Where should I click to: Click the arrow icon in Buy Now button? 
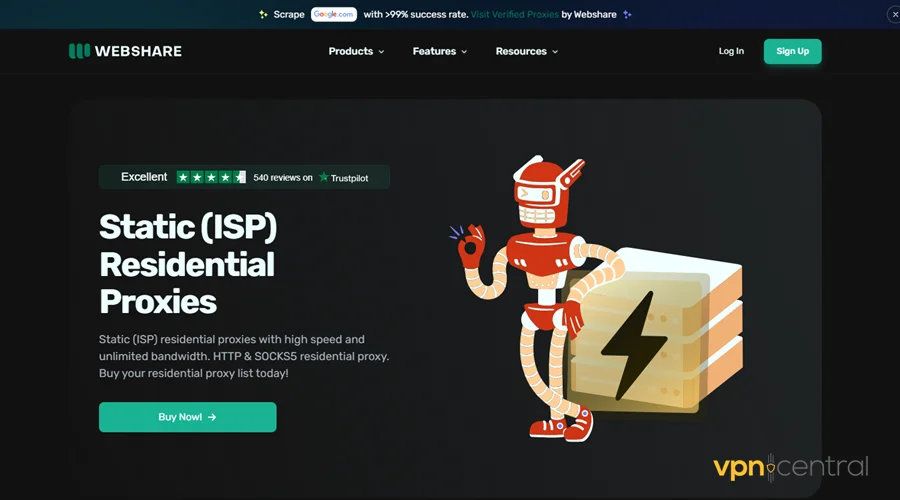pyautogui.click(x=212, y=417)
